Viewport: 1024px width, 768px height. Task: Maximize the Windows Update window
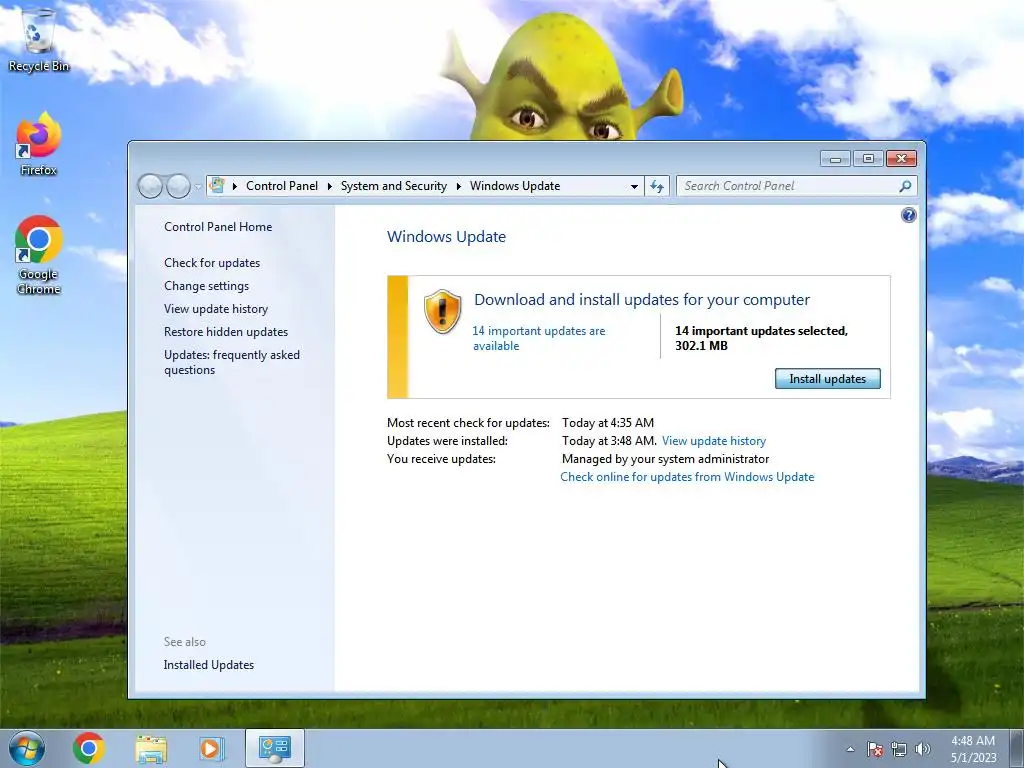click(x=868, y=159)
